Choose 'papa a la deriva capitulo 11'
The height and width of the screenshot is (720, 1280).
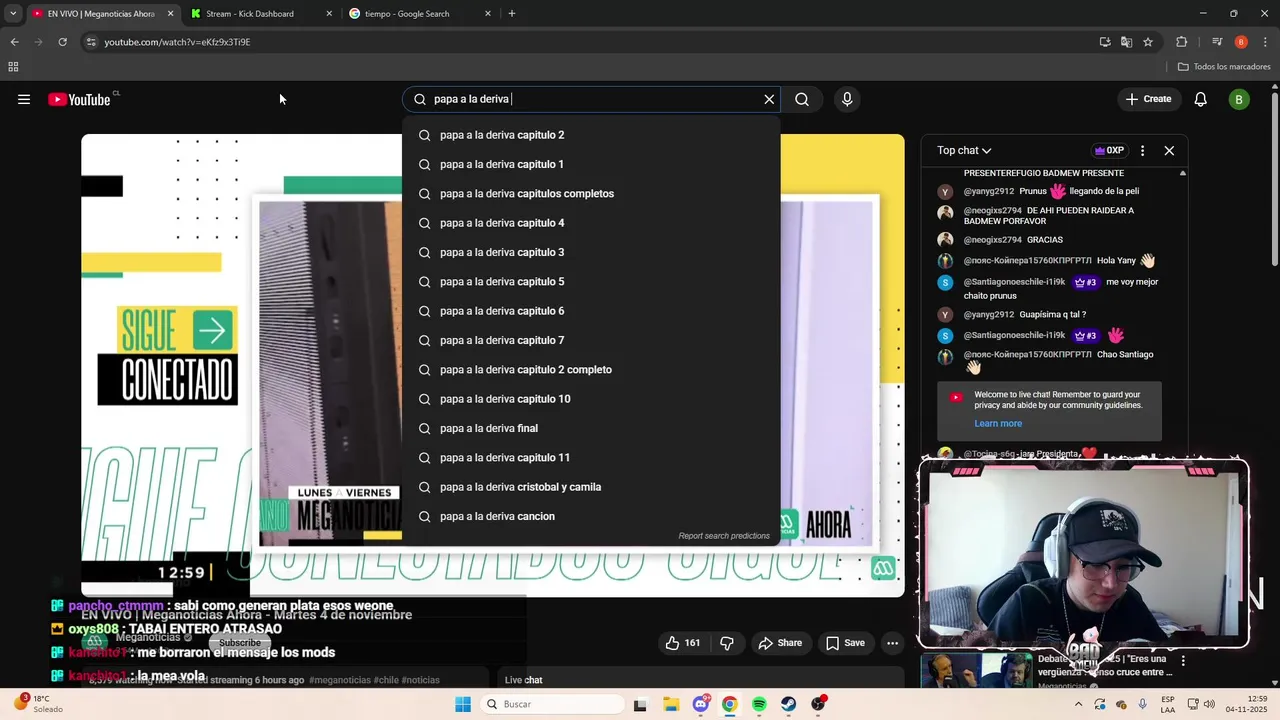coord(591,457)
